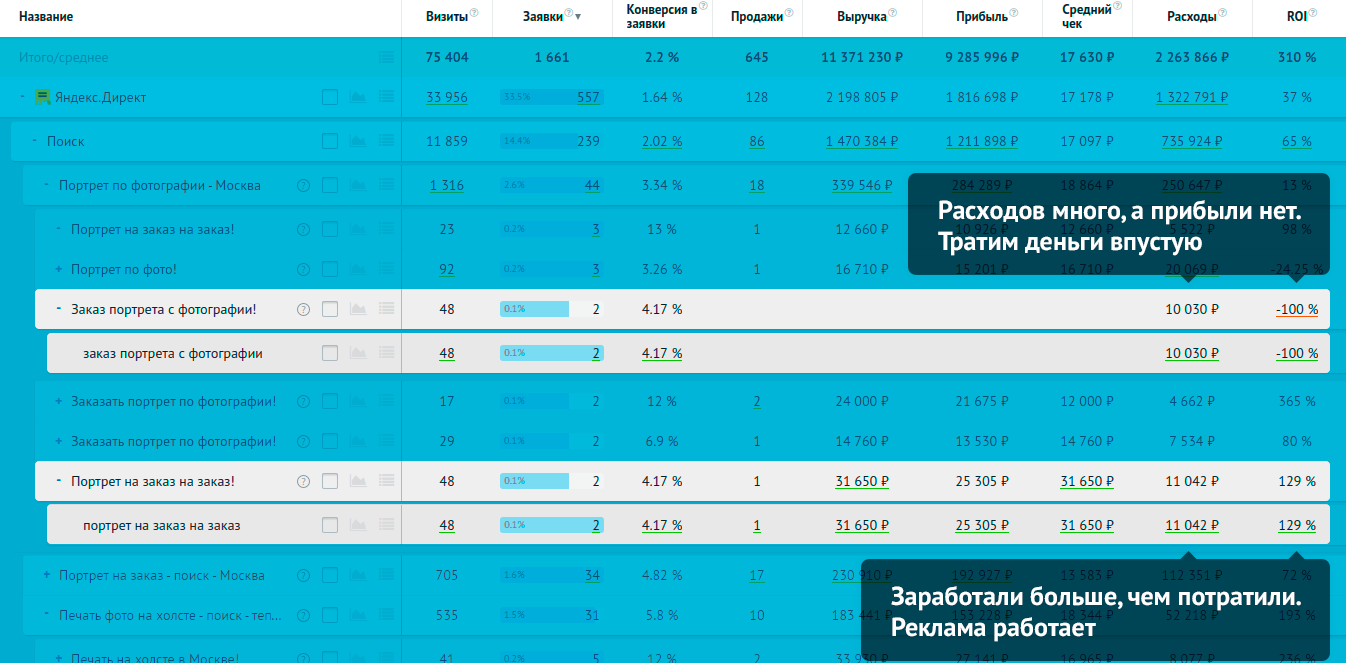1346x663 pixels.
Task: Sort table by Продажи column header
Action: 756,17
